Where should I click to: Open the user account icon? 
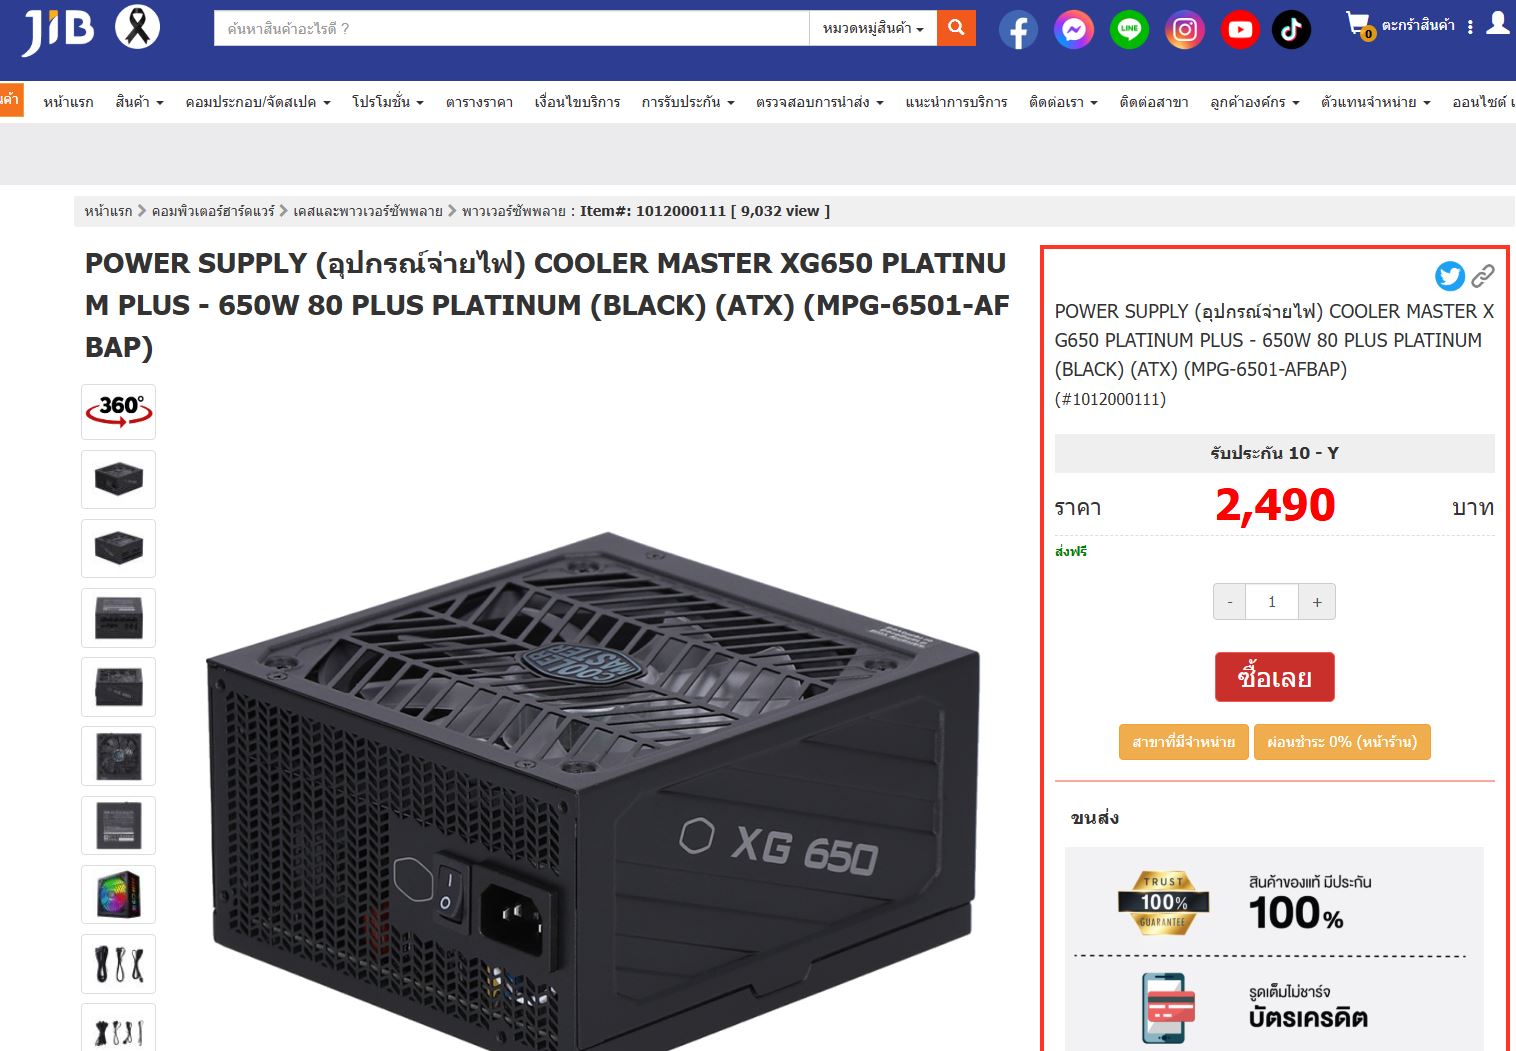click(1497, 24)
